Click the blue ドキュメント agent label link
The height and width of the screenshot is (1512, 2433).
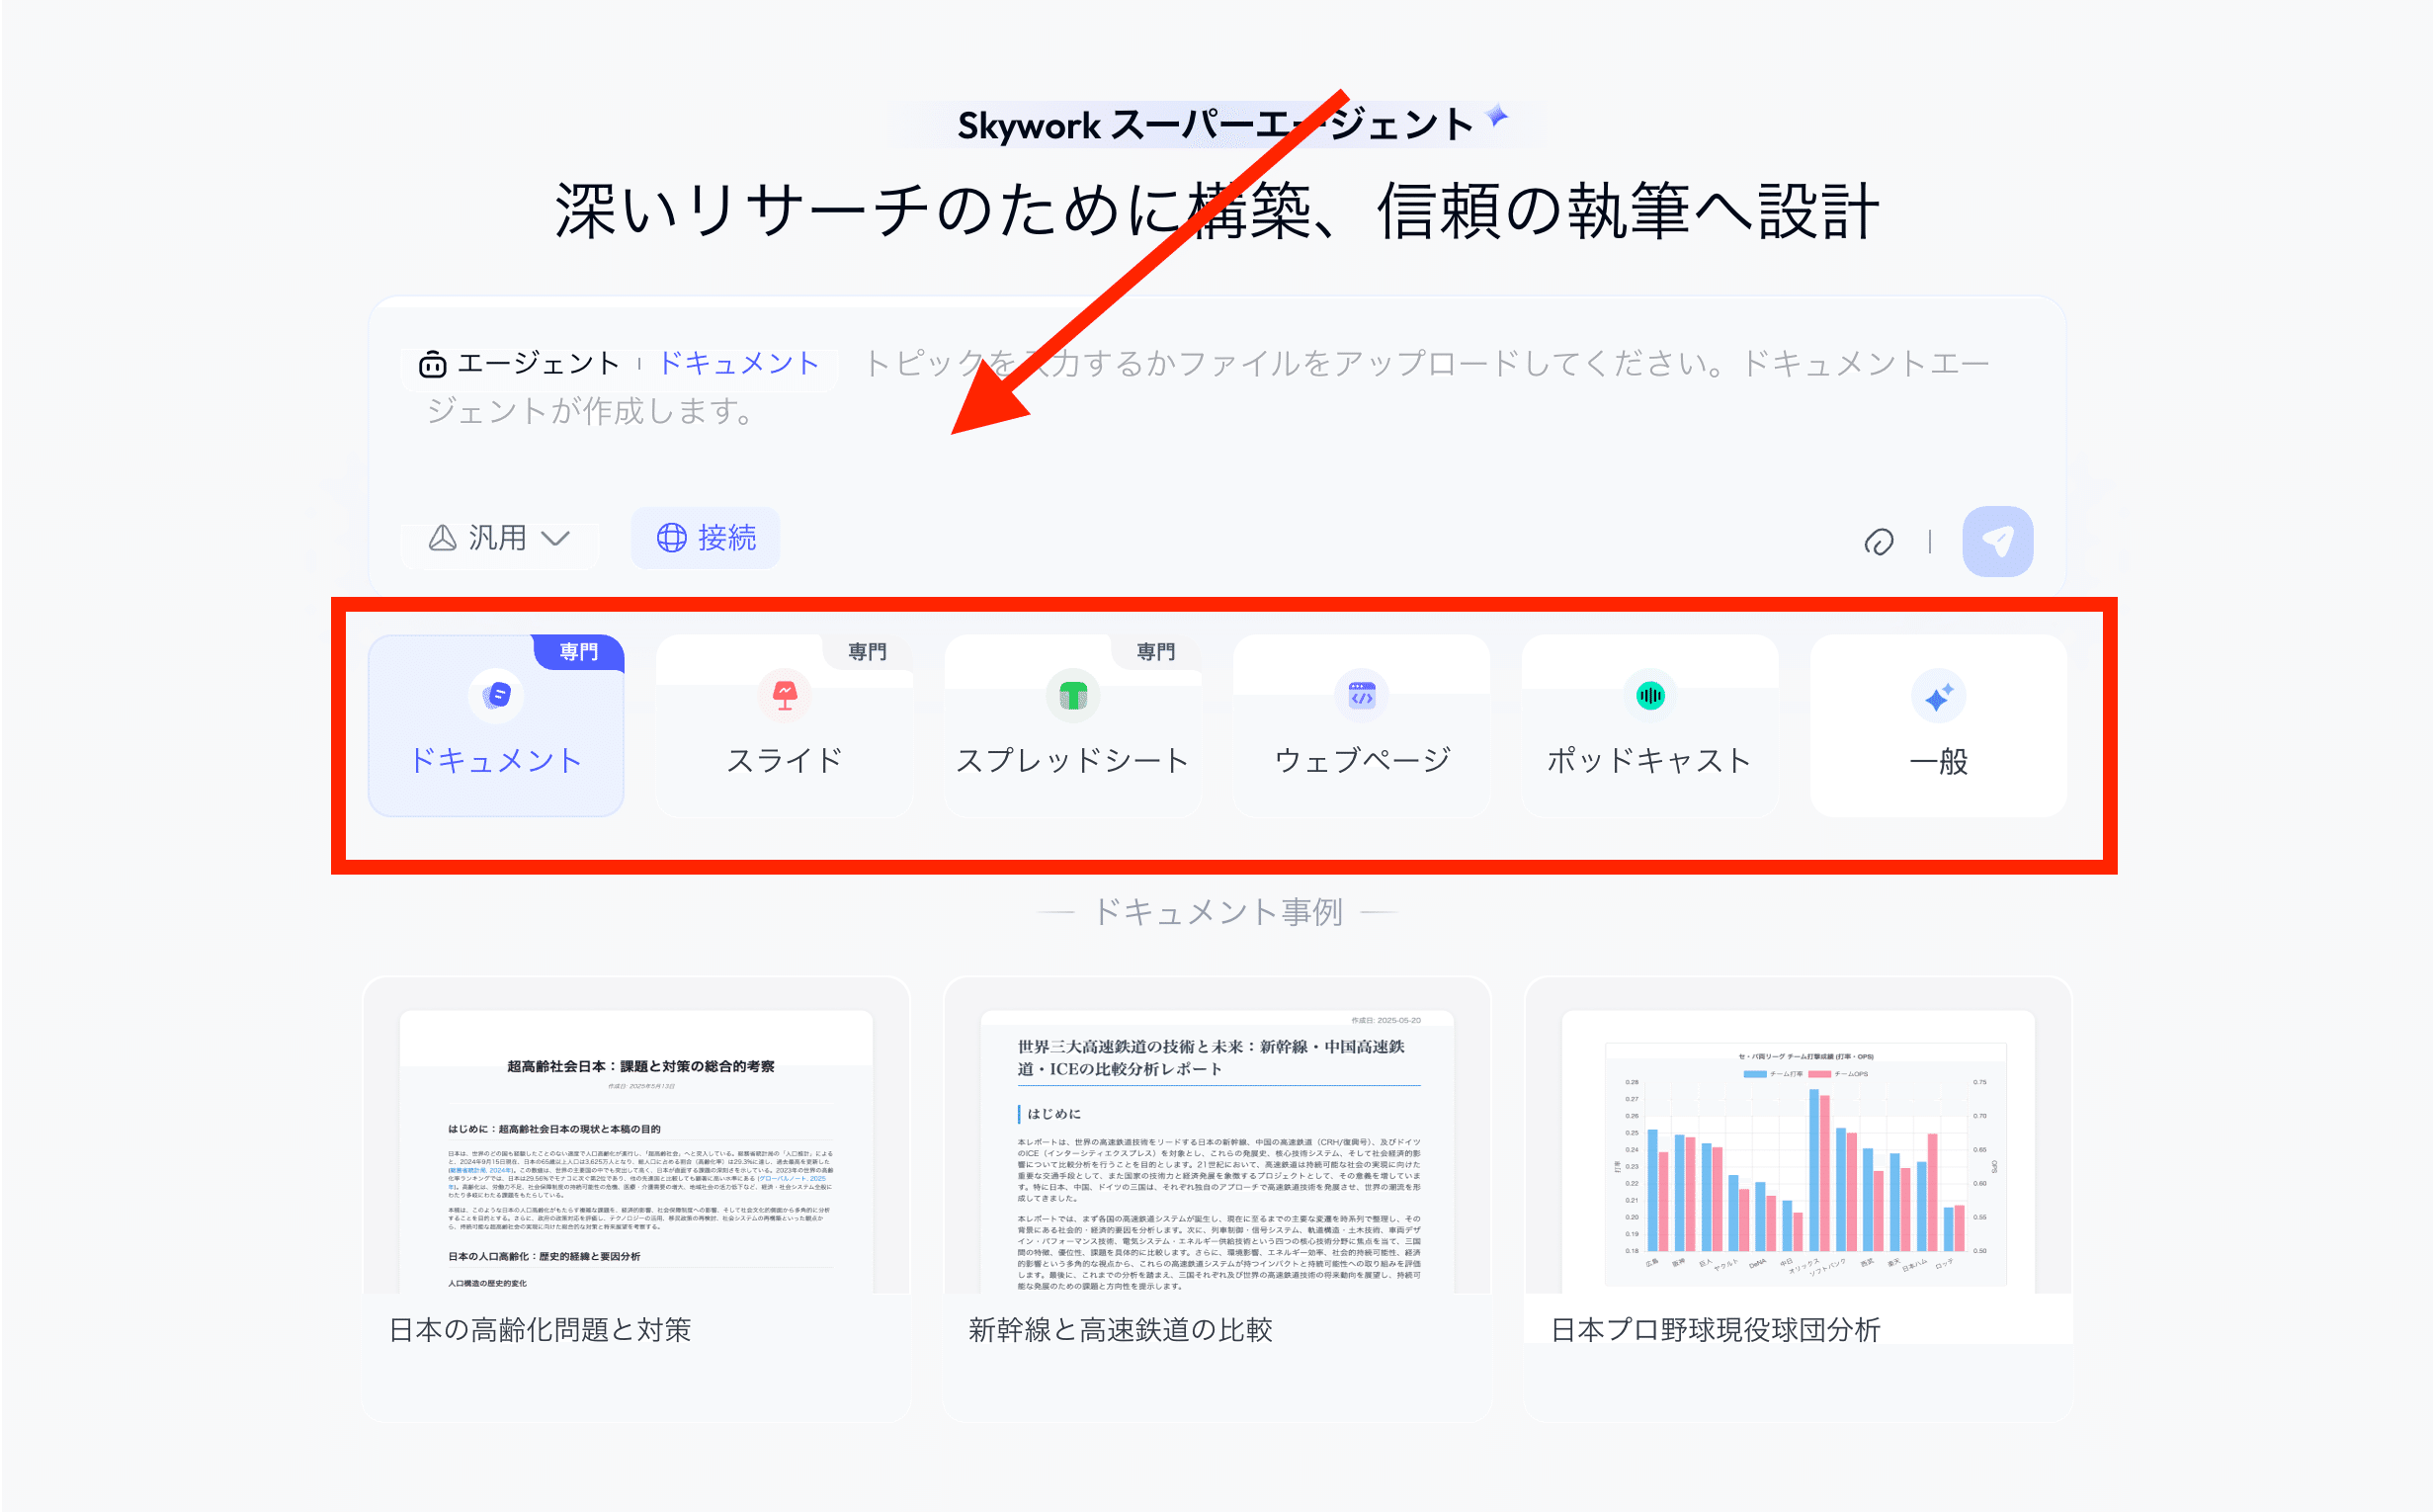(739, 363)
